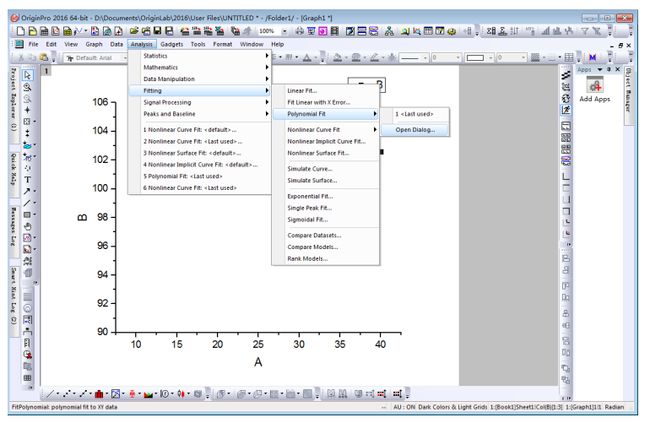Select Exponential Fit... menu entry
Viewport: 650px width, 423px height.
click(x=326, y=196)
